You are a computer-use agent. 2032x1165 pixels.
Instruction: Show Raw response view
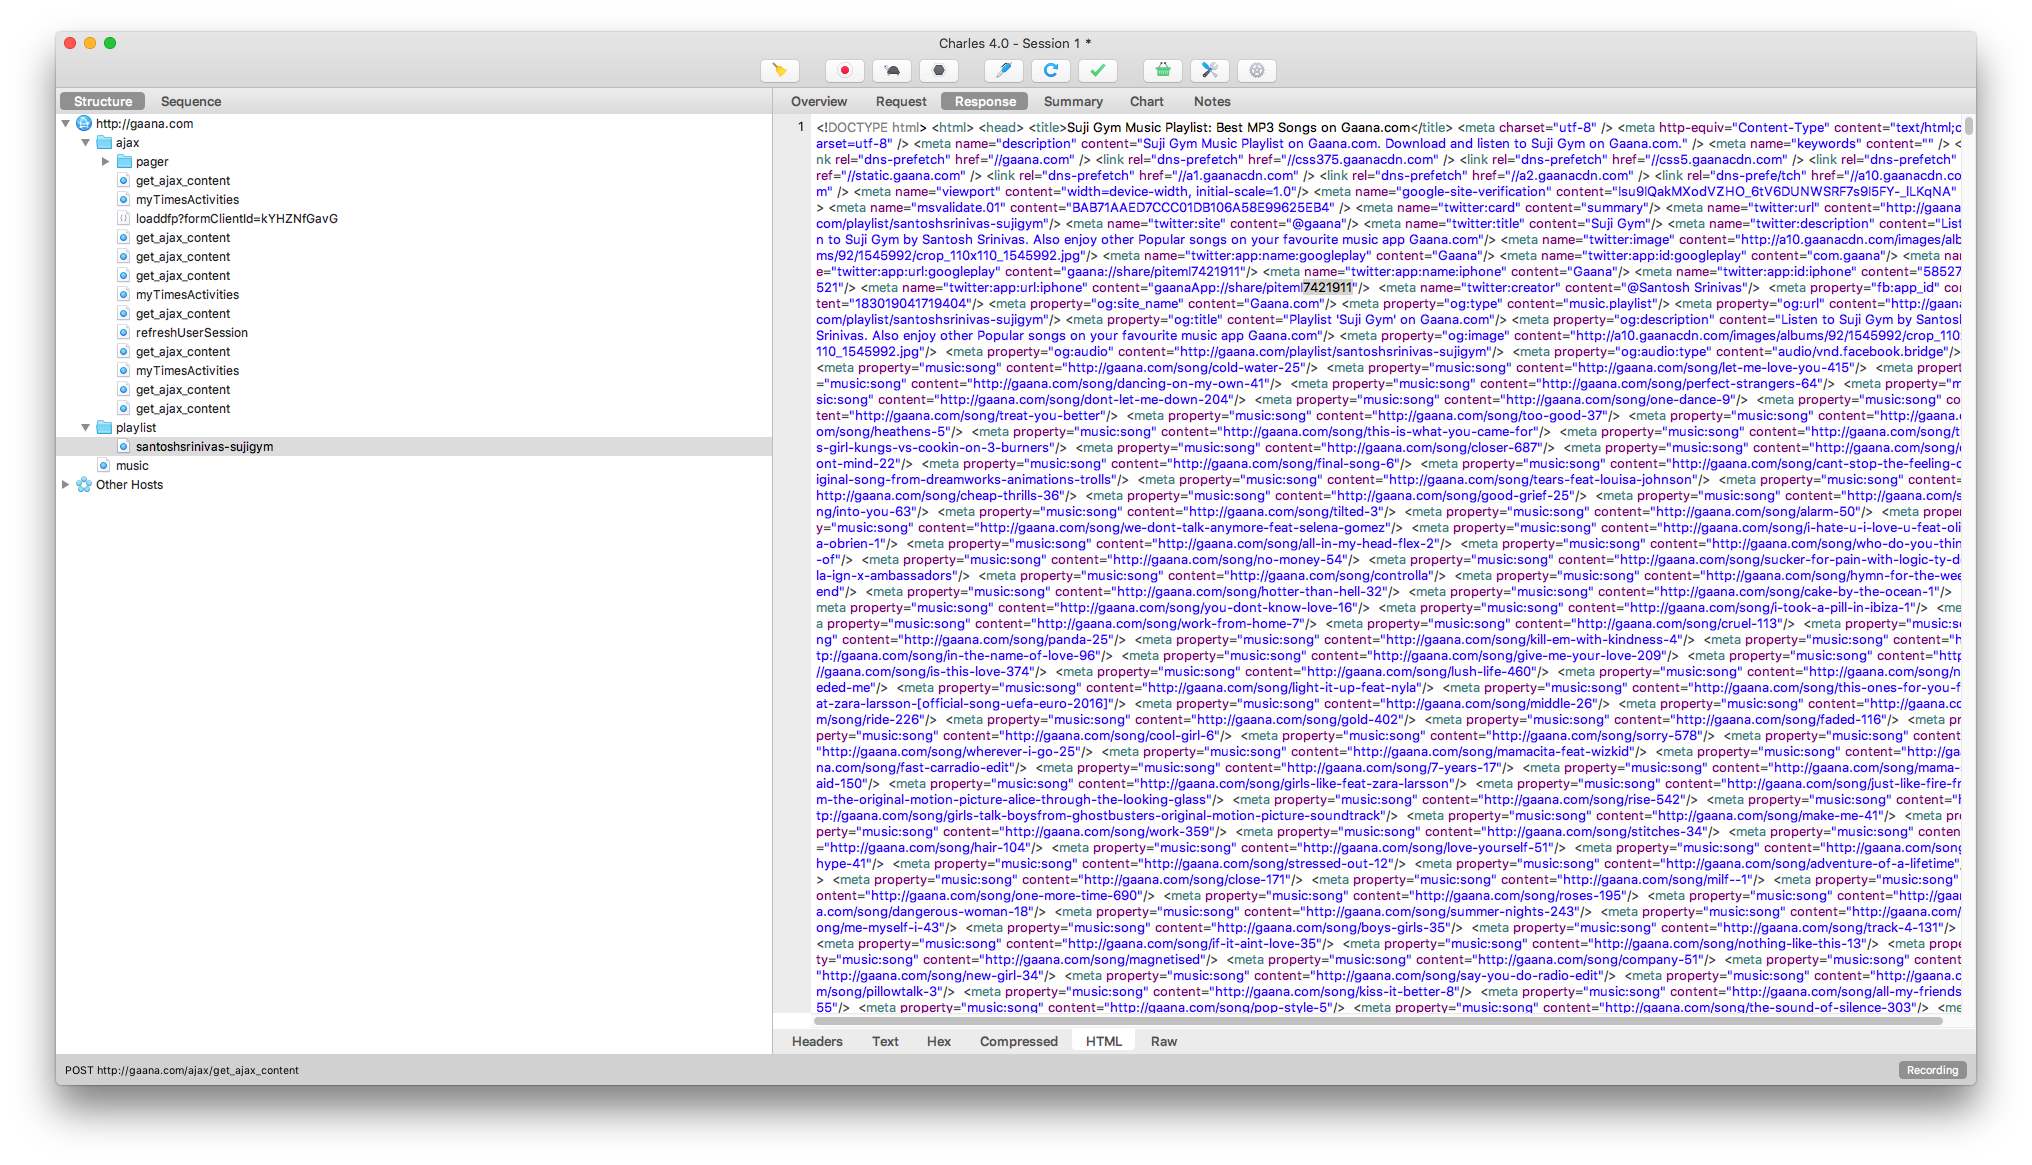1164,1041
